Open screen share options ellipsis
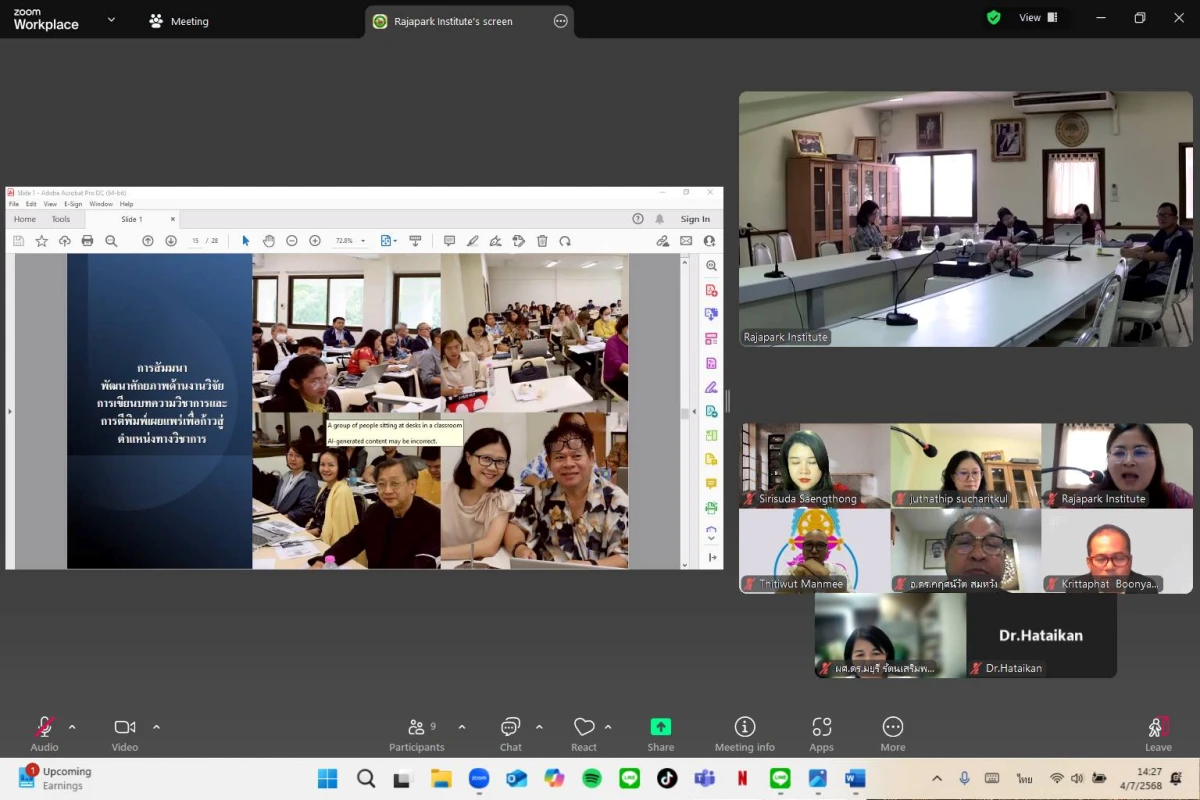Screen dimensions: 1200x800 [x=560, y=21]
